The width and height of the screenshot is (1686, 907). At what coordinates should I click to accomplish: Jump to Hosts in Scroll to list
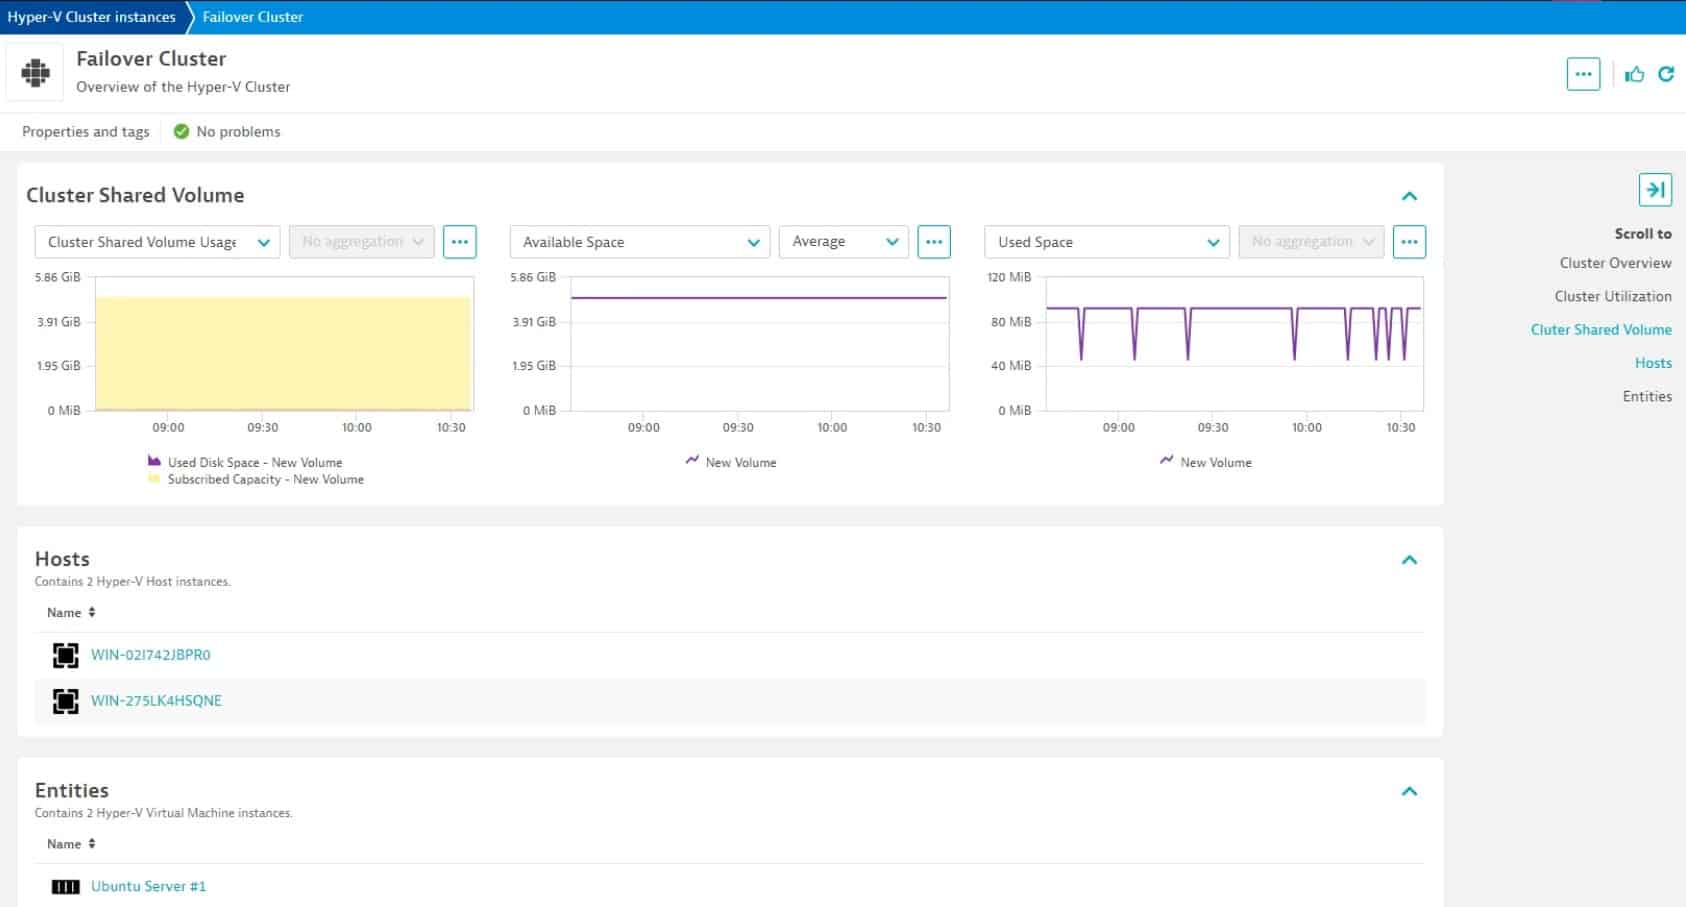click(1653, 363)
